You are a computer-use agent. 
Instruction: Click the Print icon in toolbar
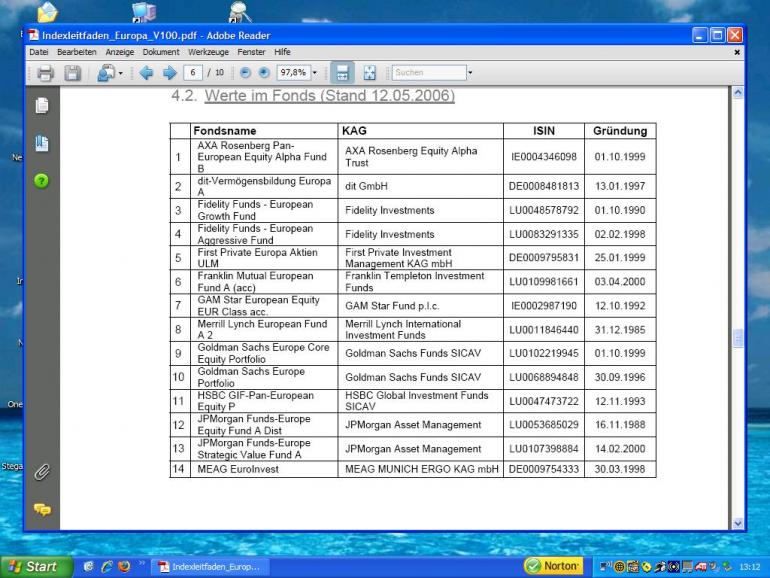pyautogui.click(x=45, y=73)
